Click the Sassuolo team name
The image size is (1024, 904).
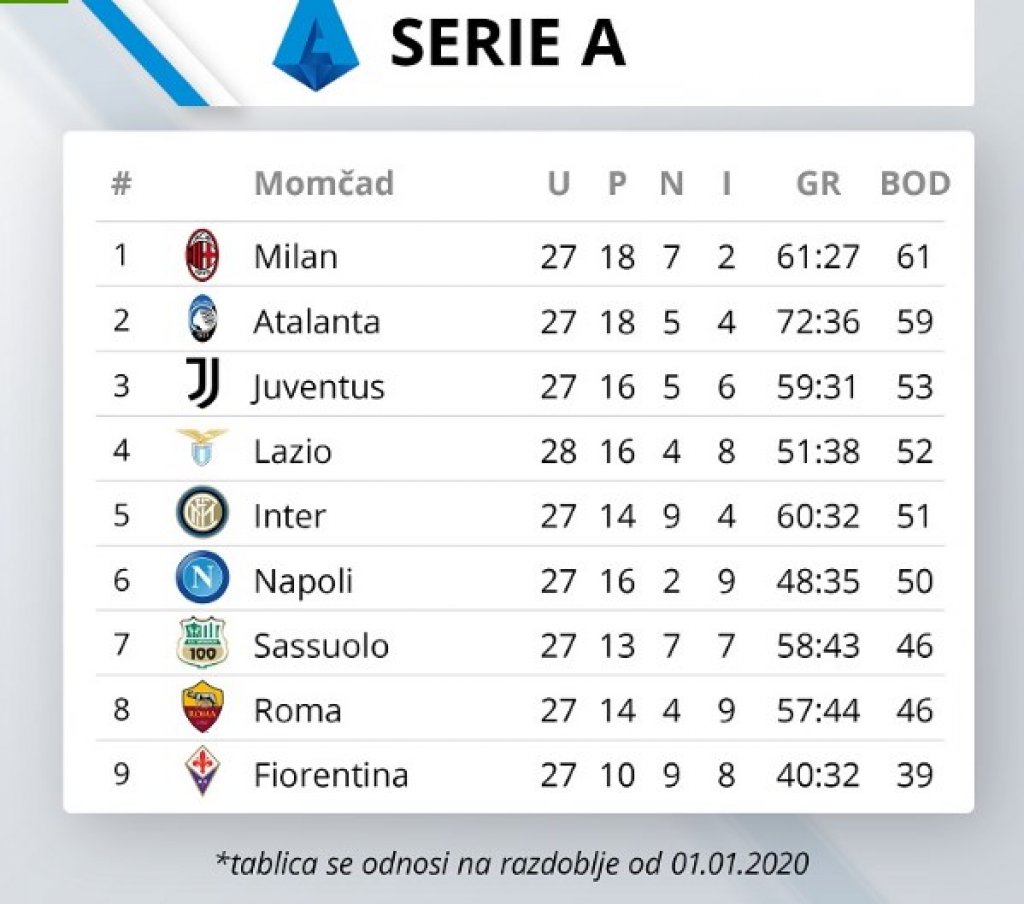(x=321, y=646)
